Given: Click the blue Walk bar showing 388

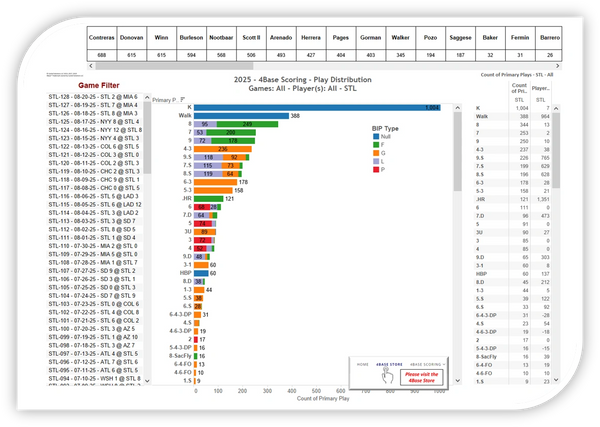Looking at the screenshot, I should coord(240,116).
